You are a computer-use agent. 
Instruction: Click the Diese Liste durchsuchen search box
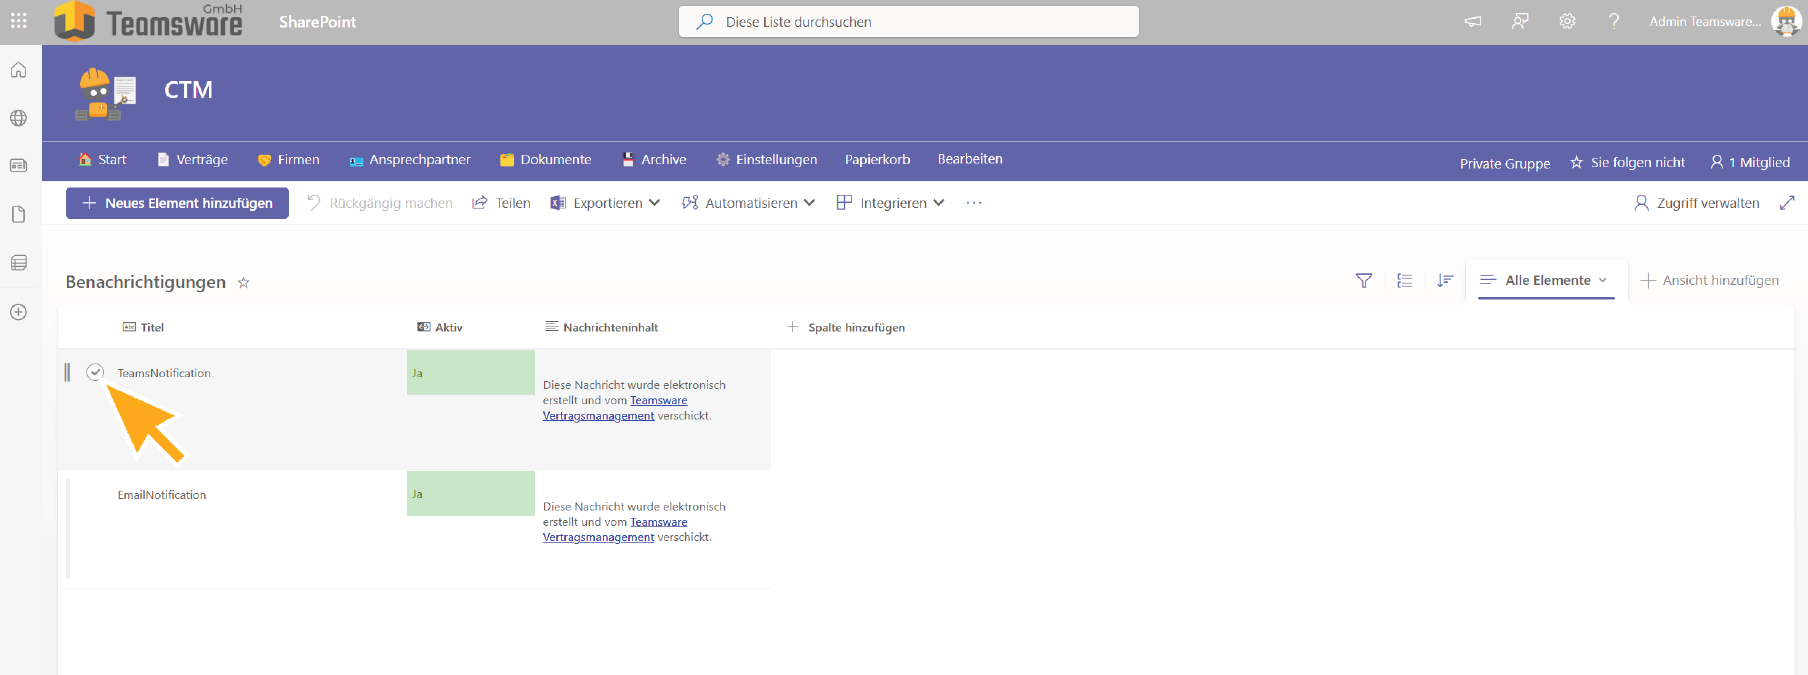pyautogui.click(x=908, y=22)
